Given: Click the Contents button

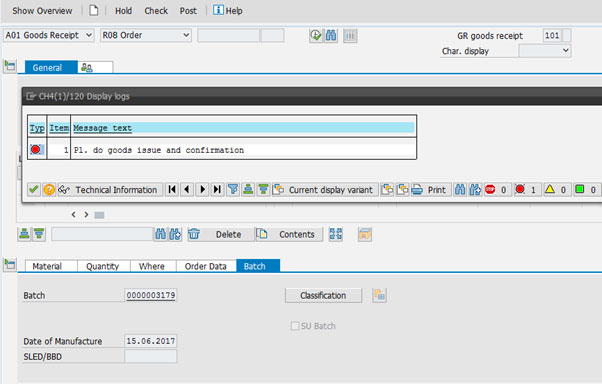Looking at the screenshot, I should coord(289,234).
